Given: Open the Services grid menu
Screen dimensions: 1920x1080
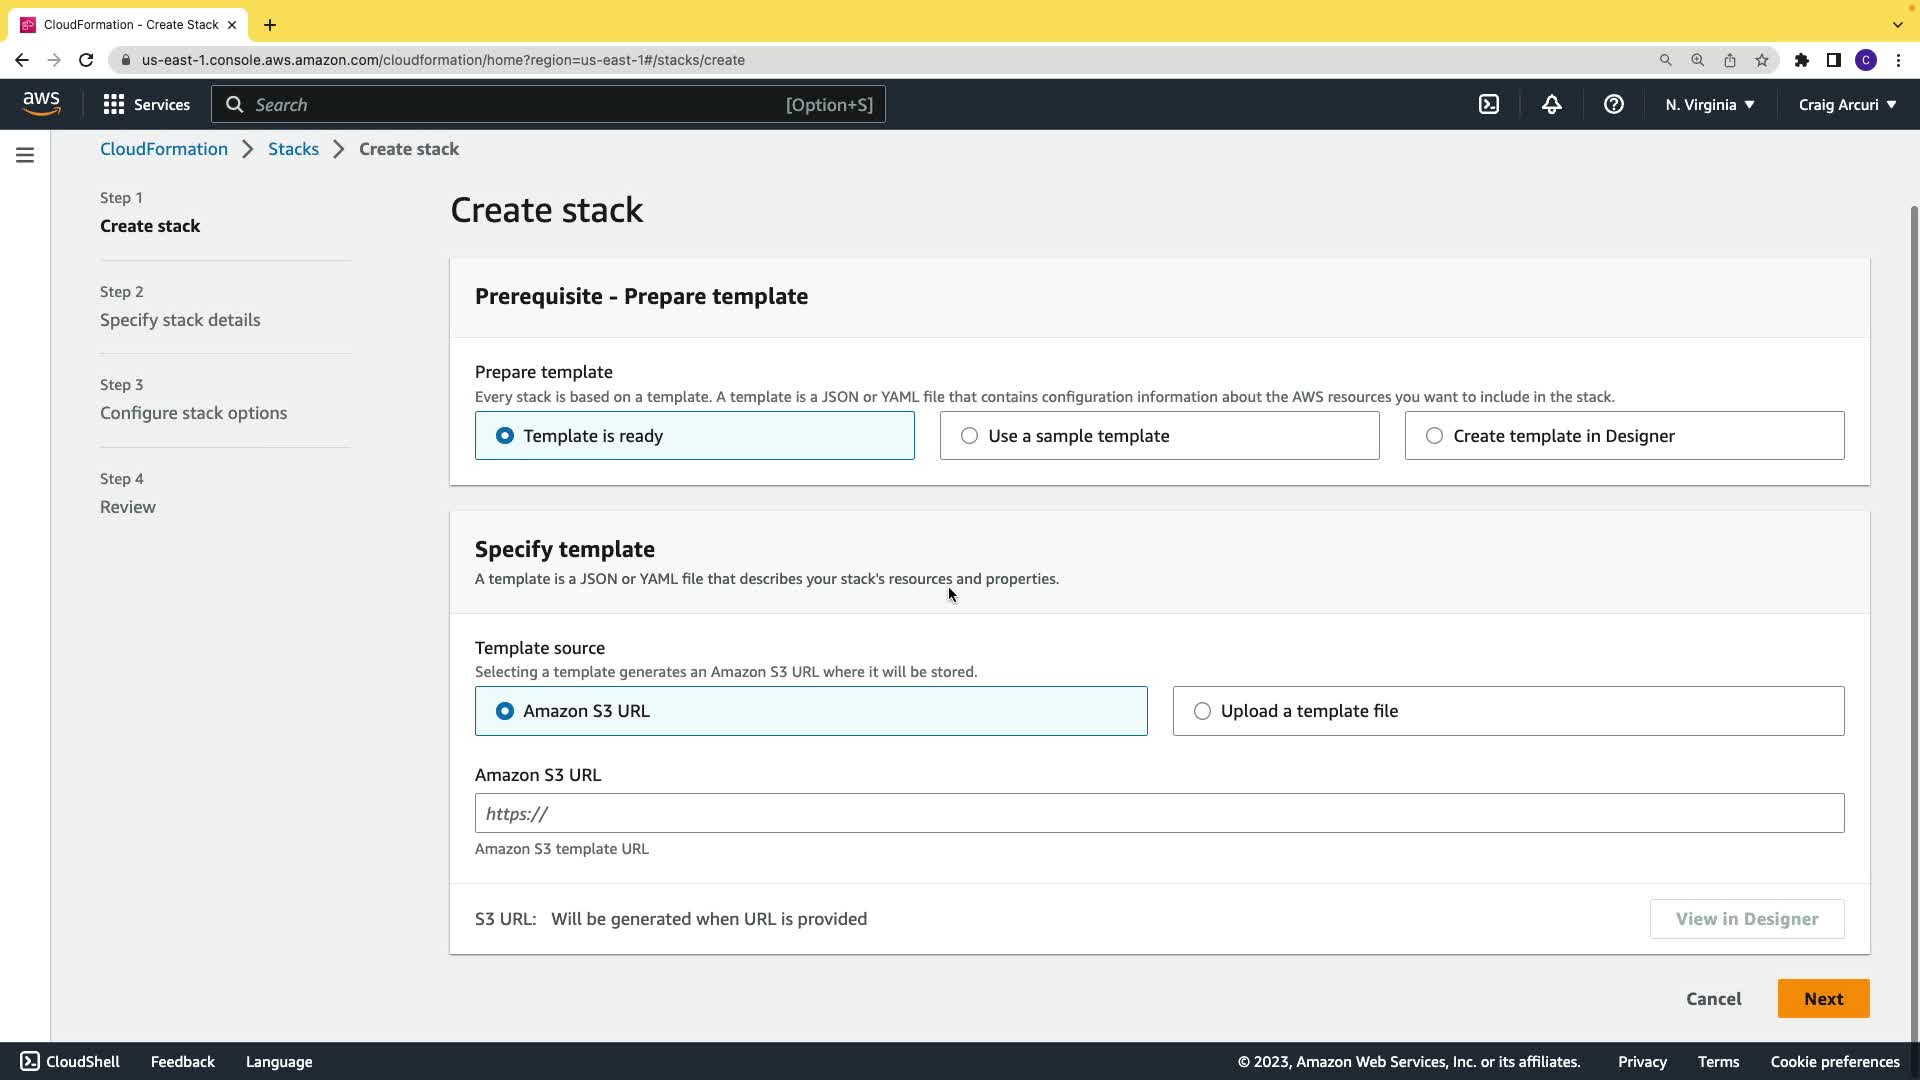Looking at the screenshot, I should point(146,104).
